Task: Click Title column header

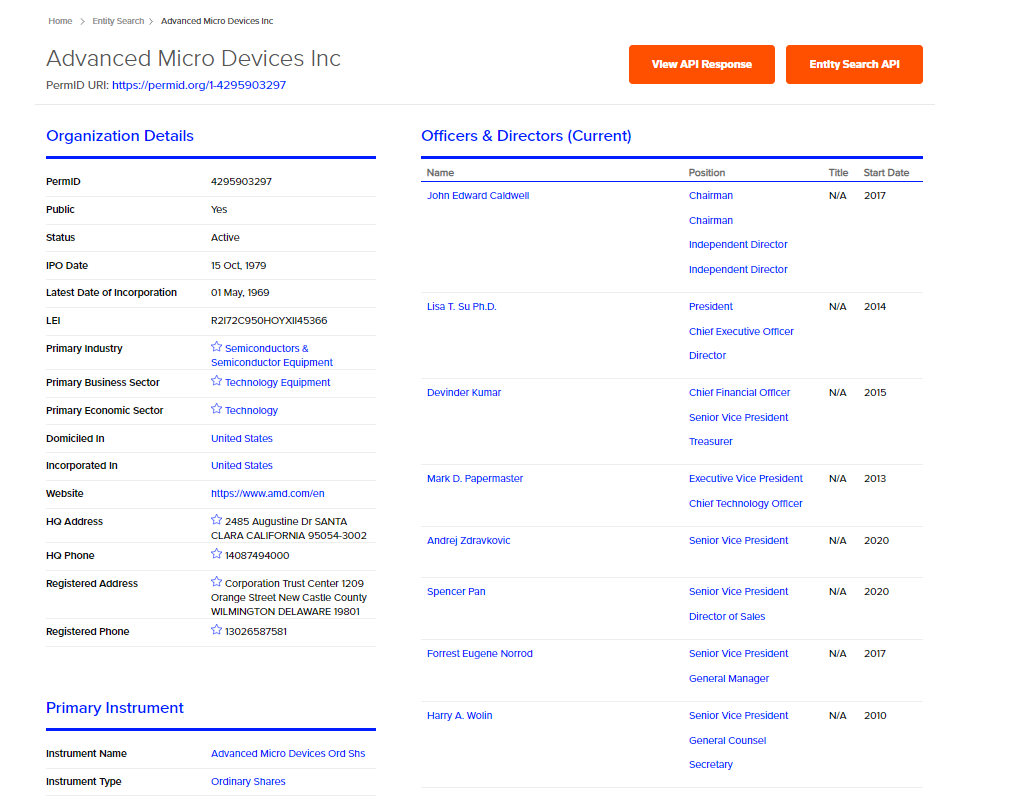Action: tap(838, 173)
